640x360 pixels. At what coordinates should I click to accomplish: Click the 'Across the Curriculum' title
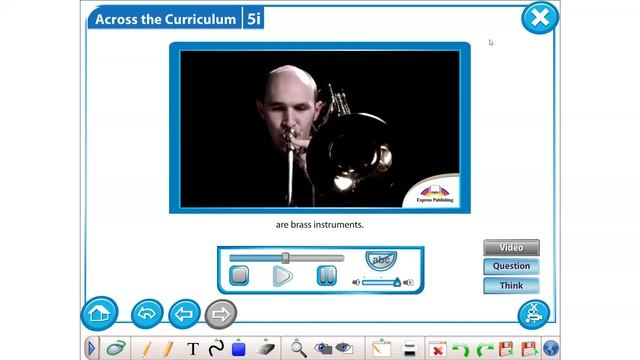tap(165, 19)
